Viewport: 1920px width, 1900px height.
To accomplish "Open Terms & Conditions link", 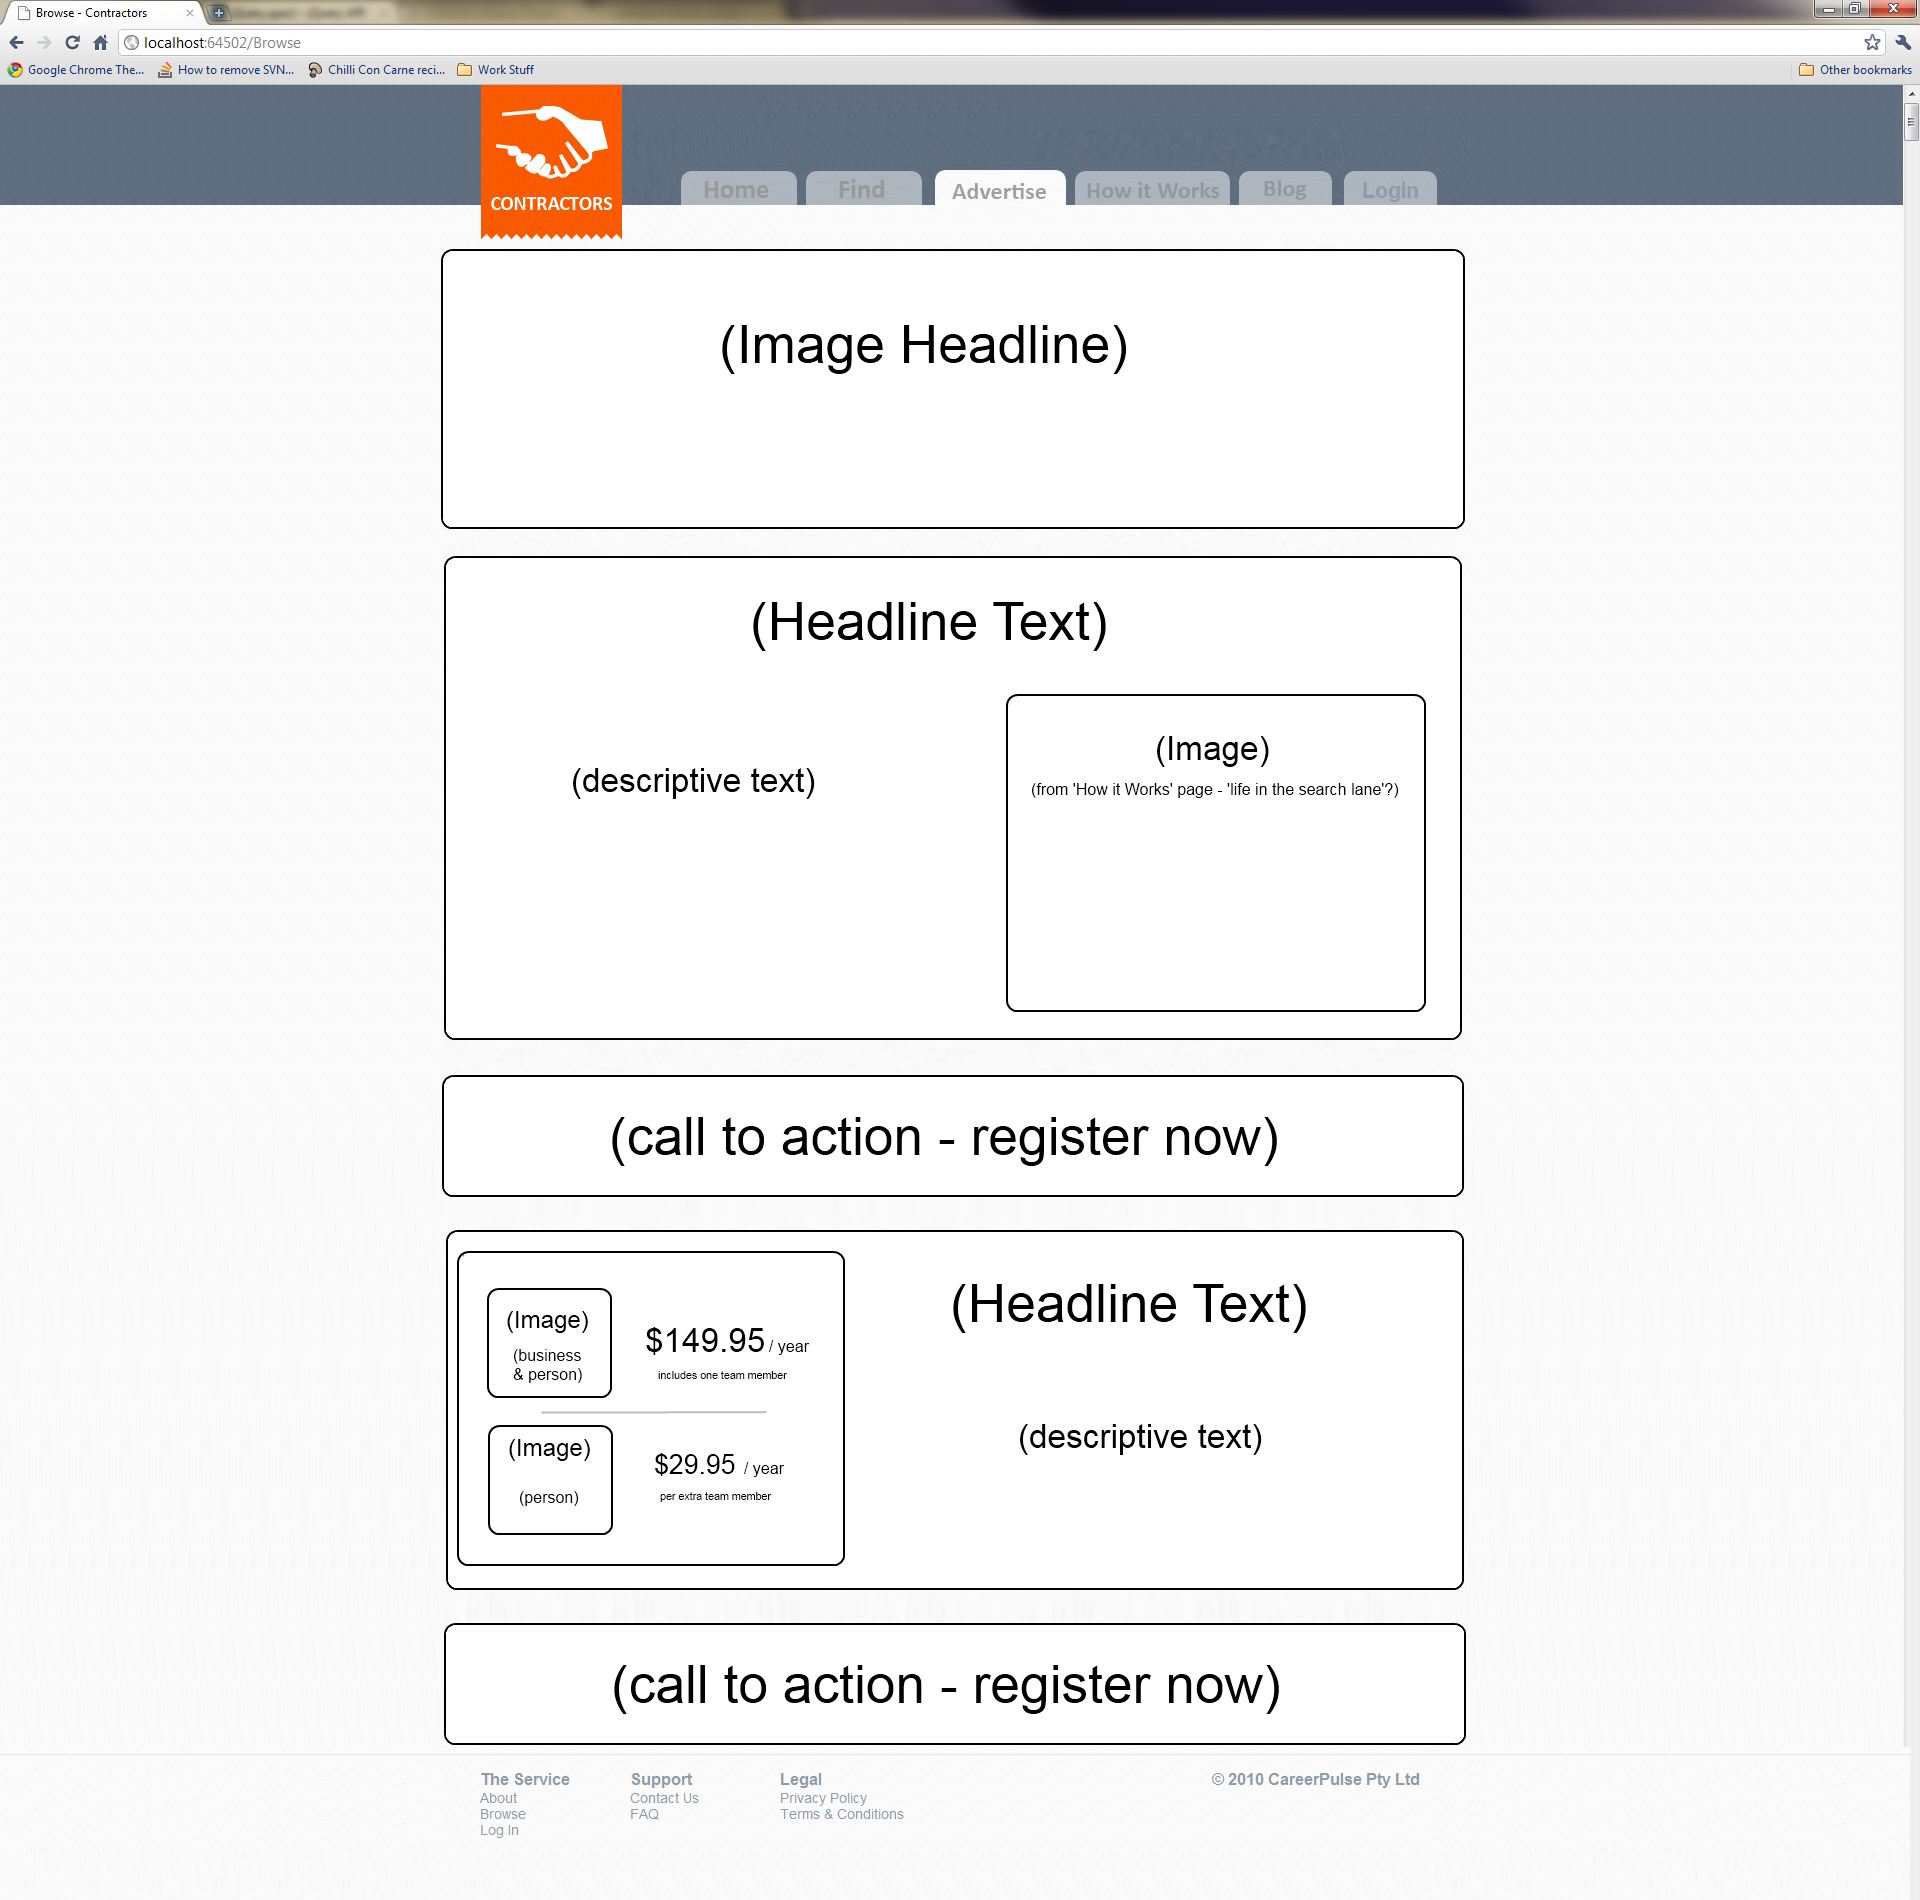I will pyautogui.click(x=841, y=1814).
